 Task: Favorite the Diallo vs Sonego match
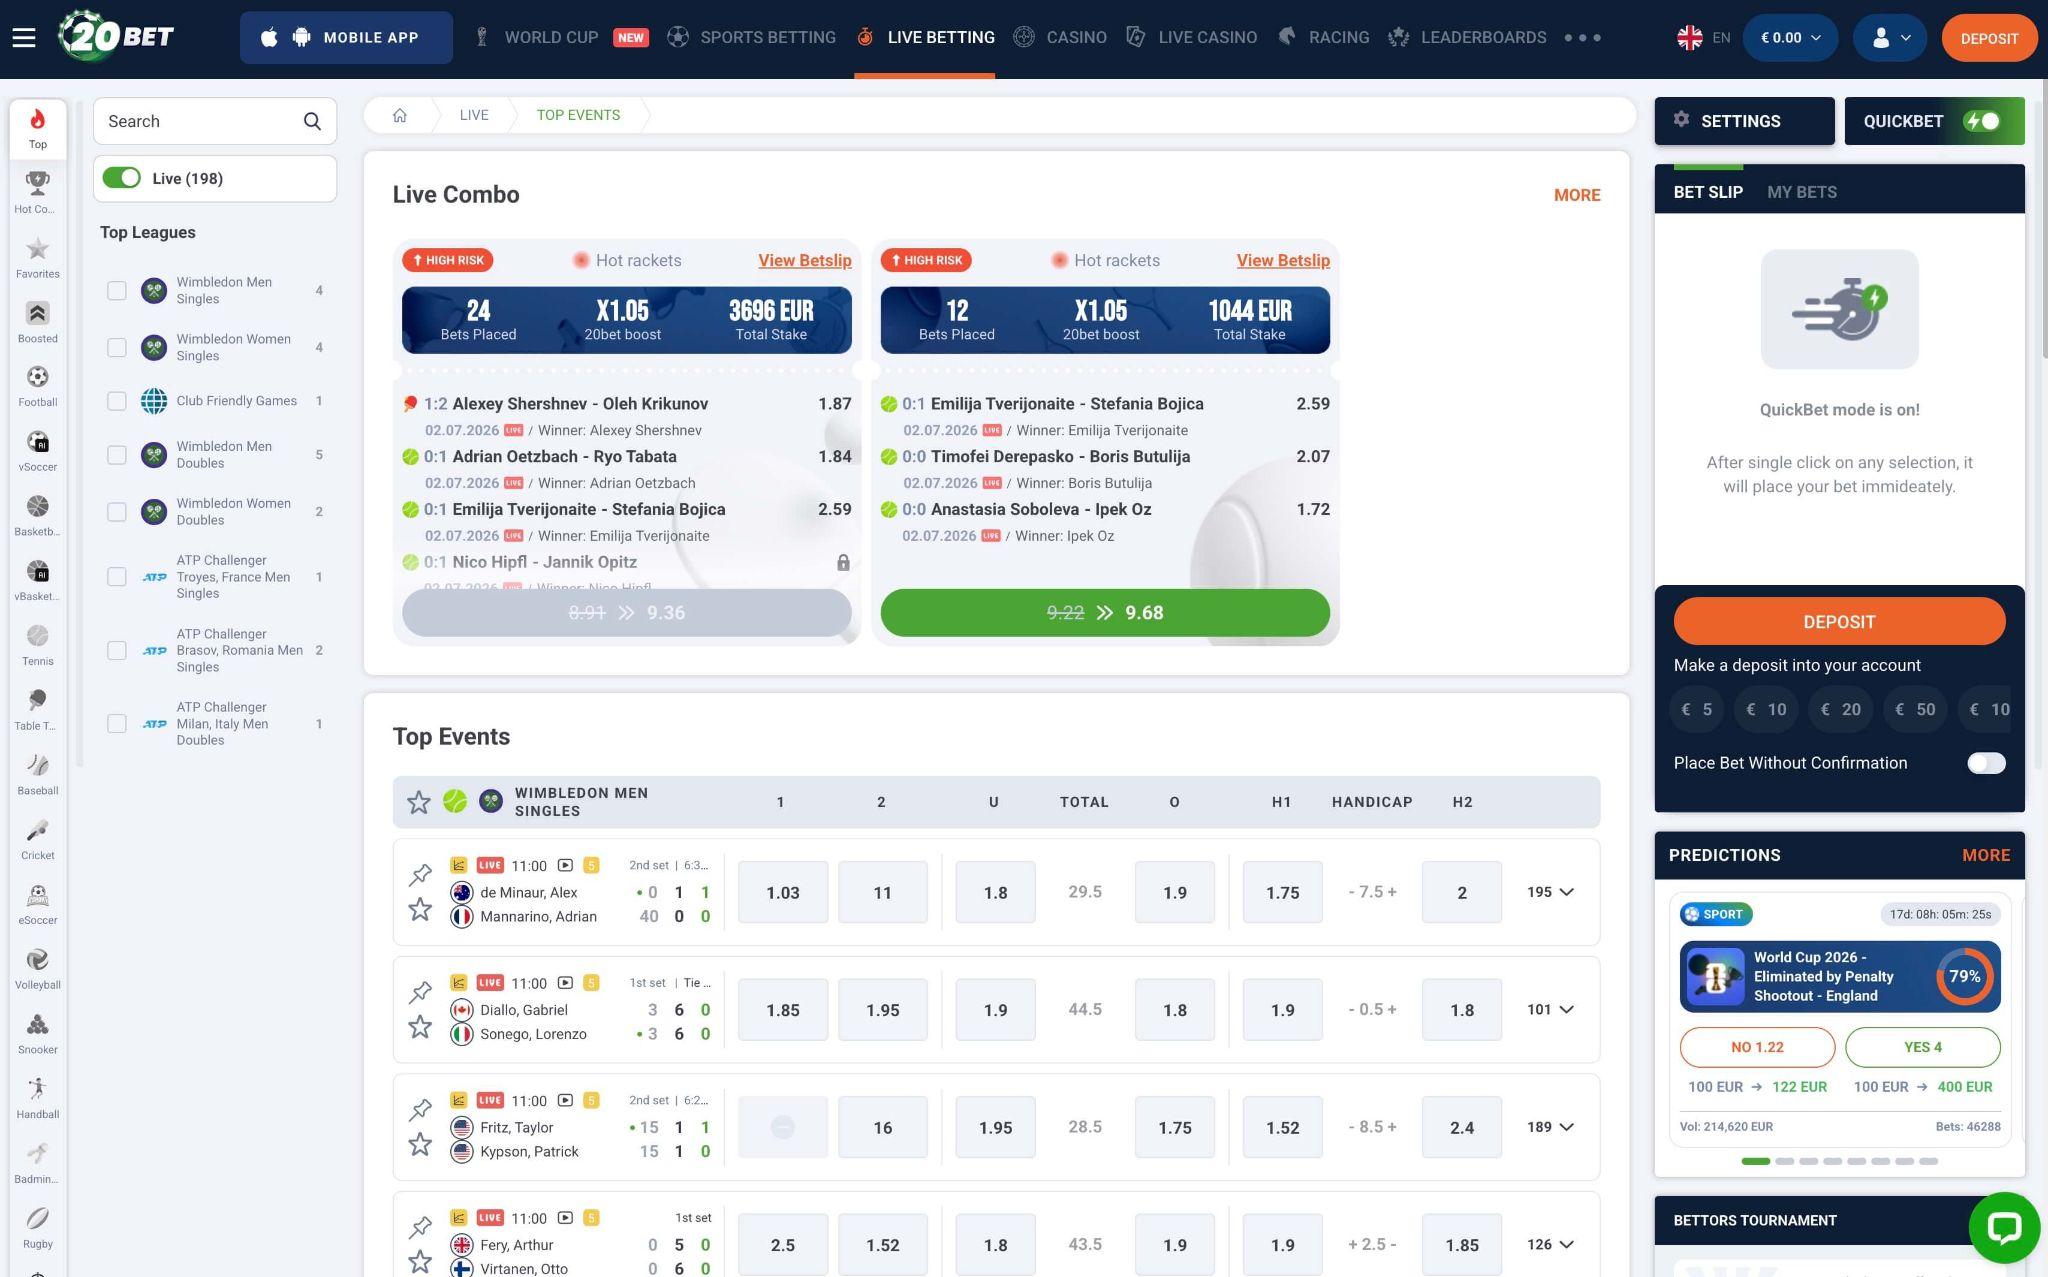(420, 1027)
